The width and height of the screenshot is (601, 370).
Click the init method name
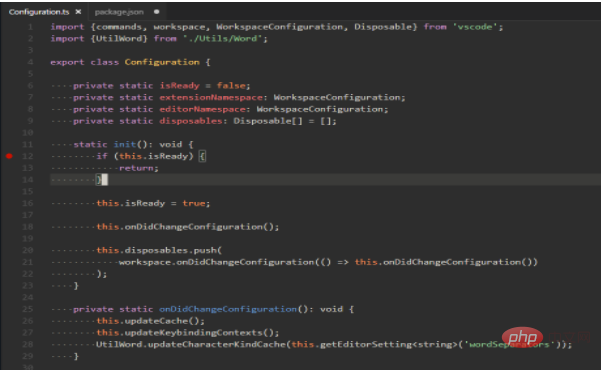125,145
